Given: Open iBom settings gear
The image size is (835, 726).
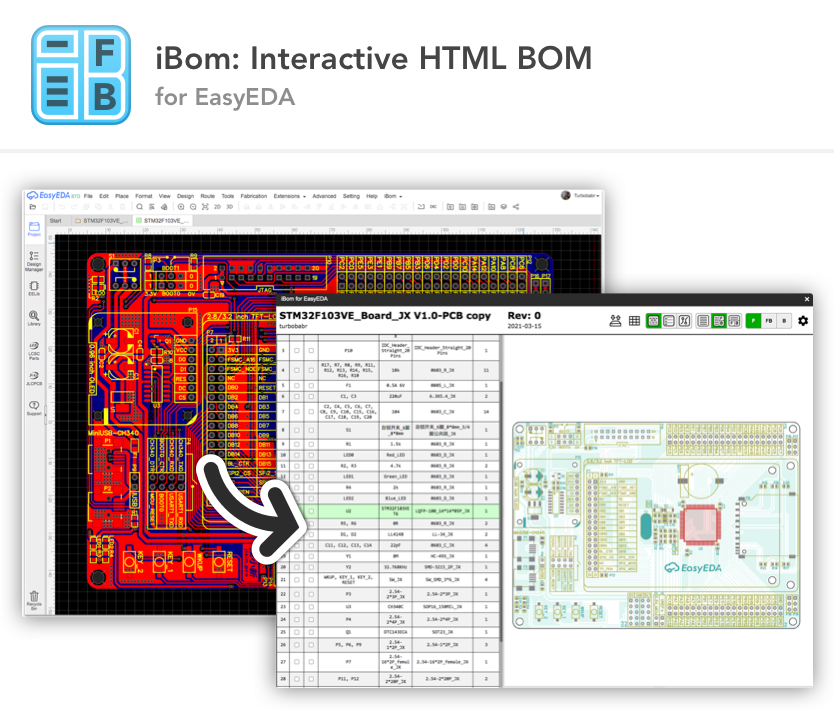Looking at the screenshot, I should click(803, 321).
